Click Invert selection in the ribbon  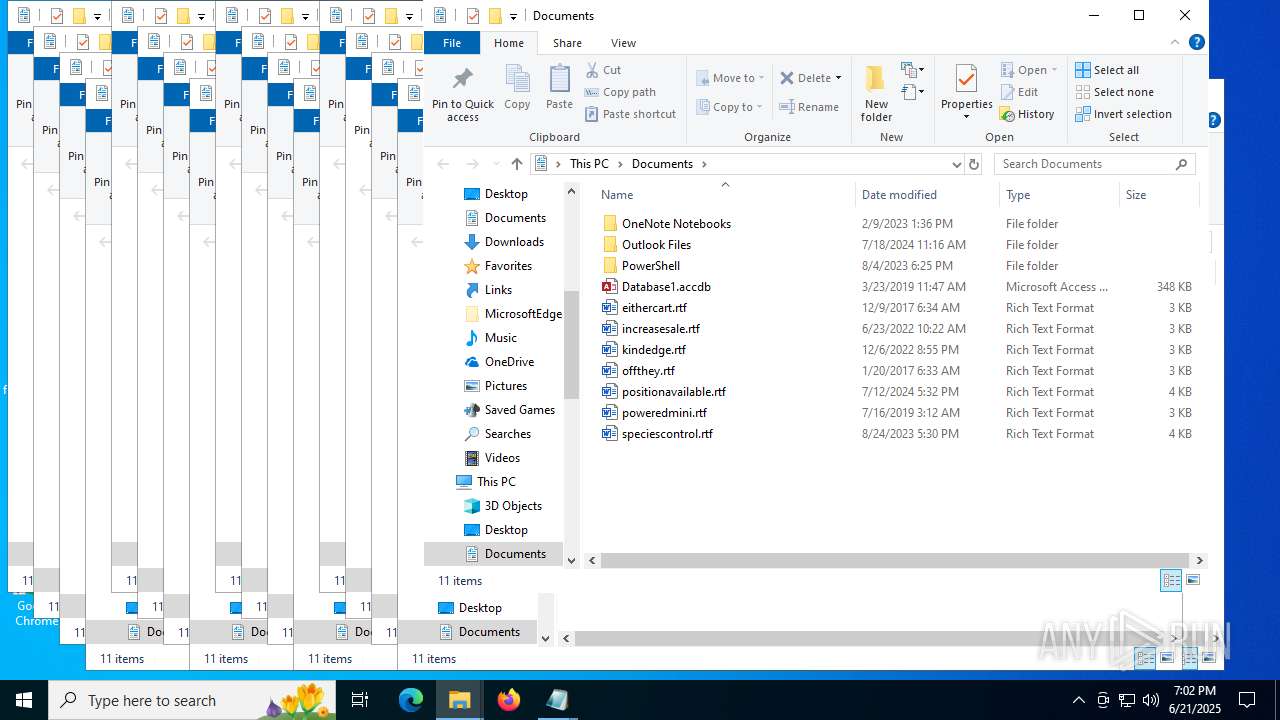[1123, 114]
